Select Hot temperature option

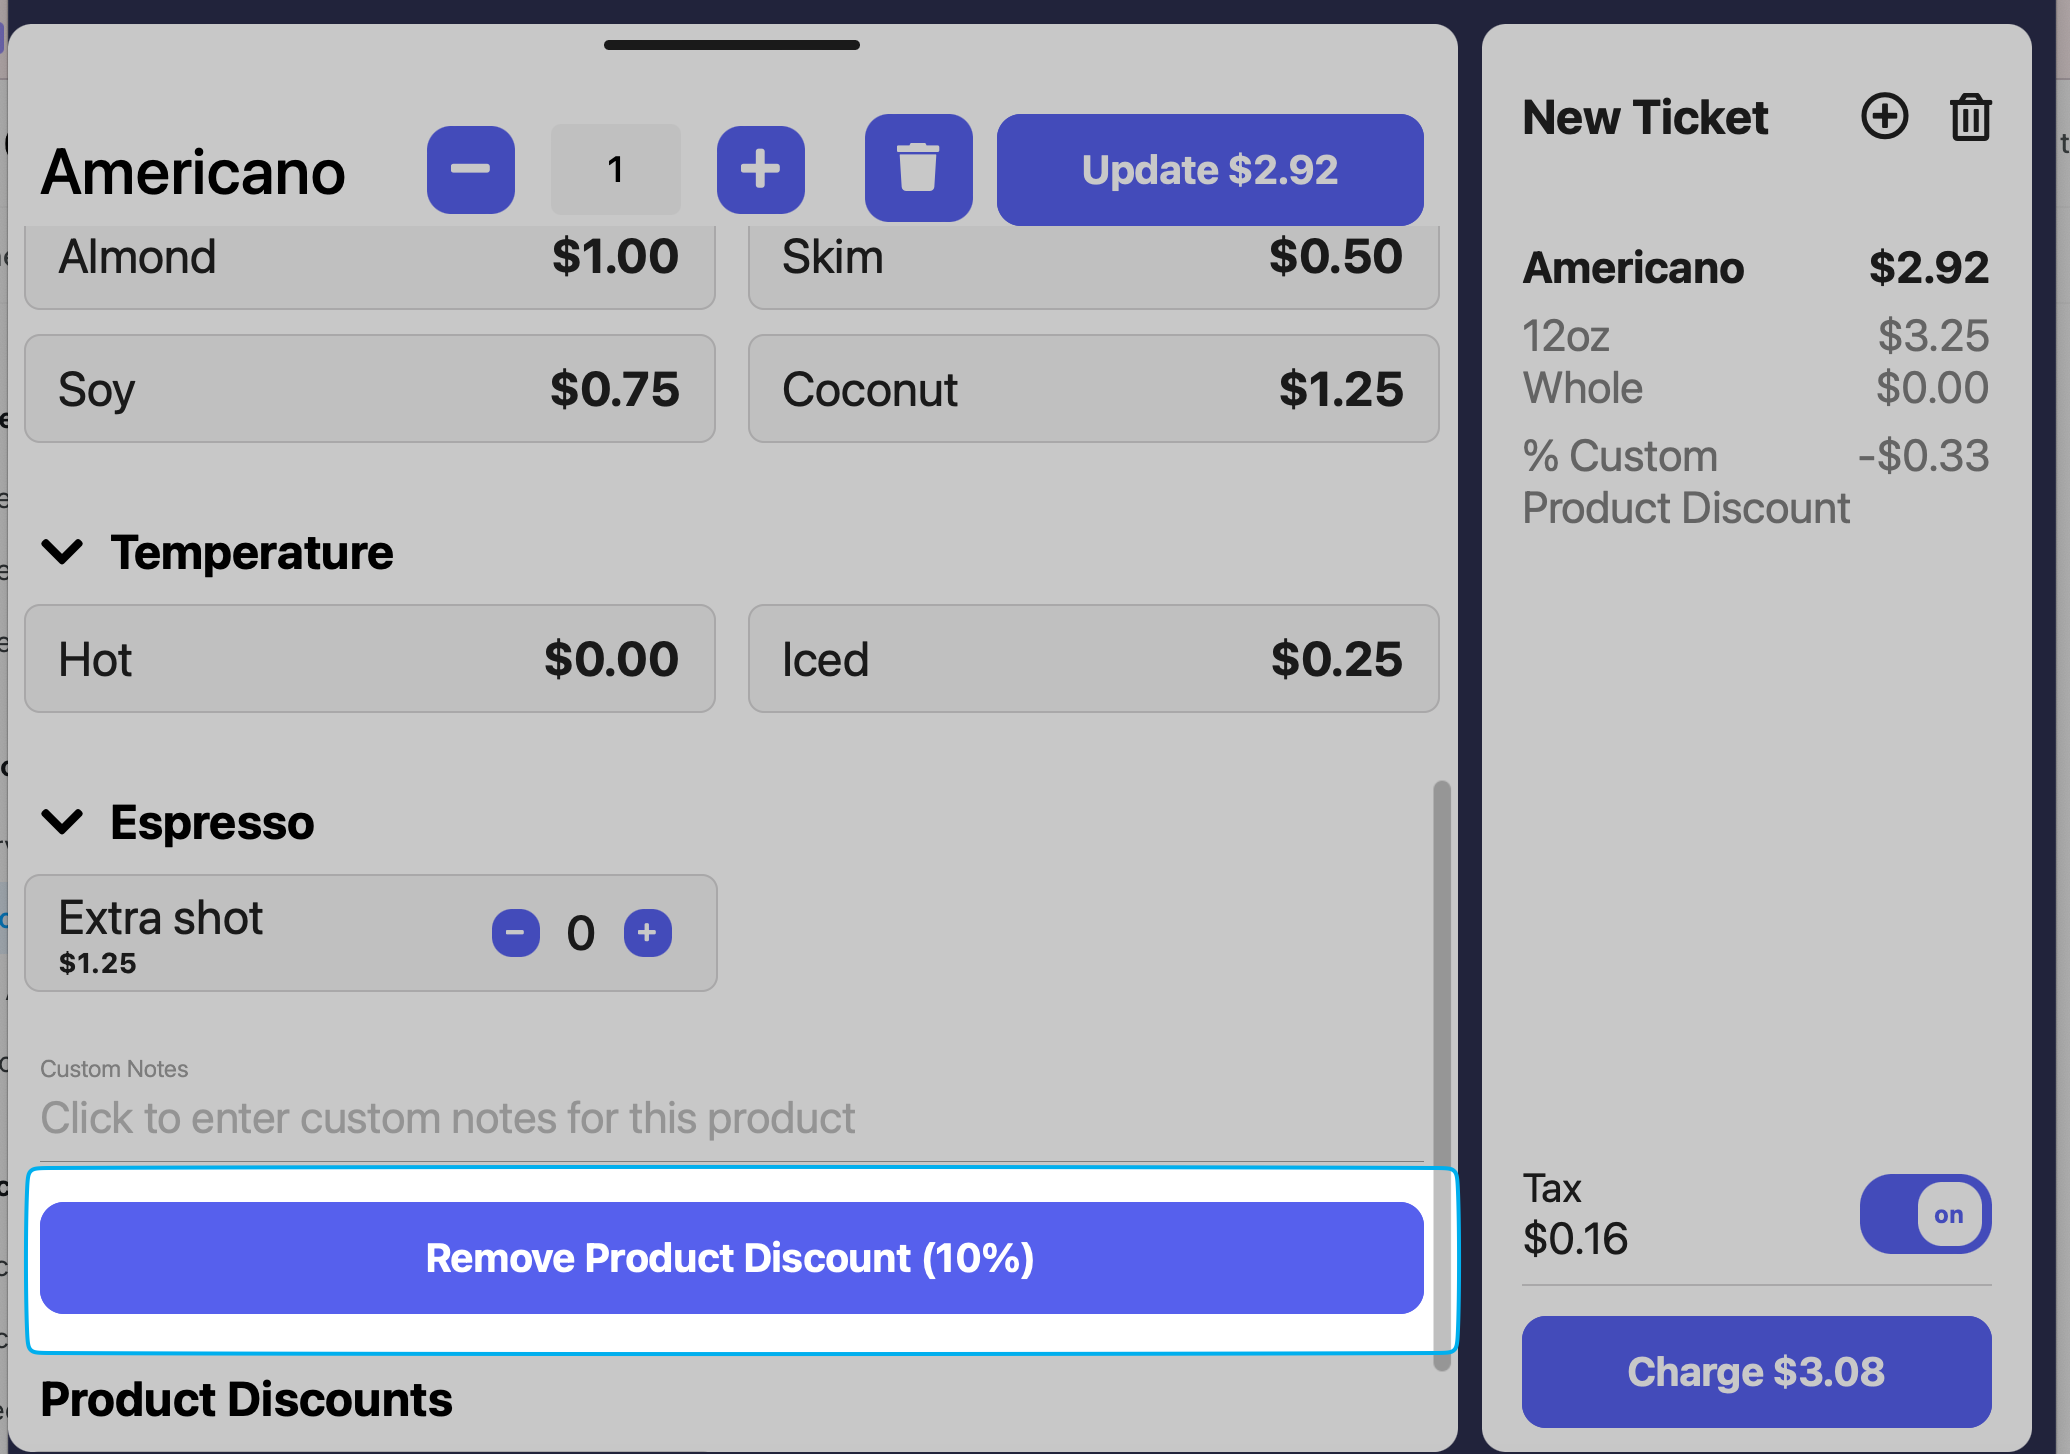369,659
